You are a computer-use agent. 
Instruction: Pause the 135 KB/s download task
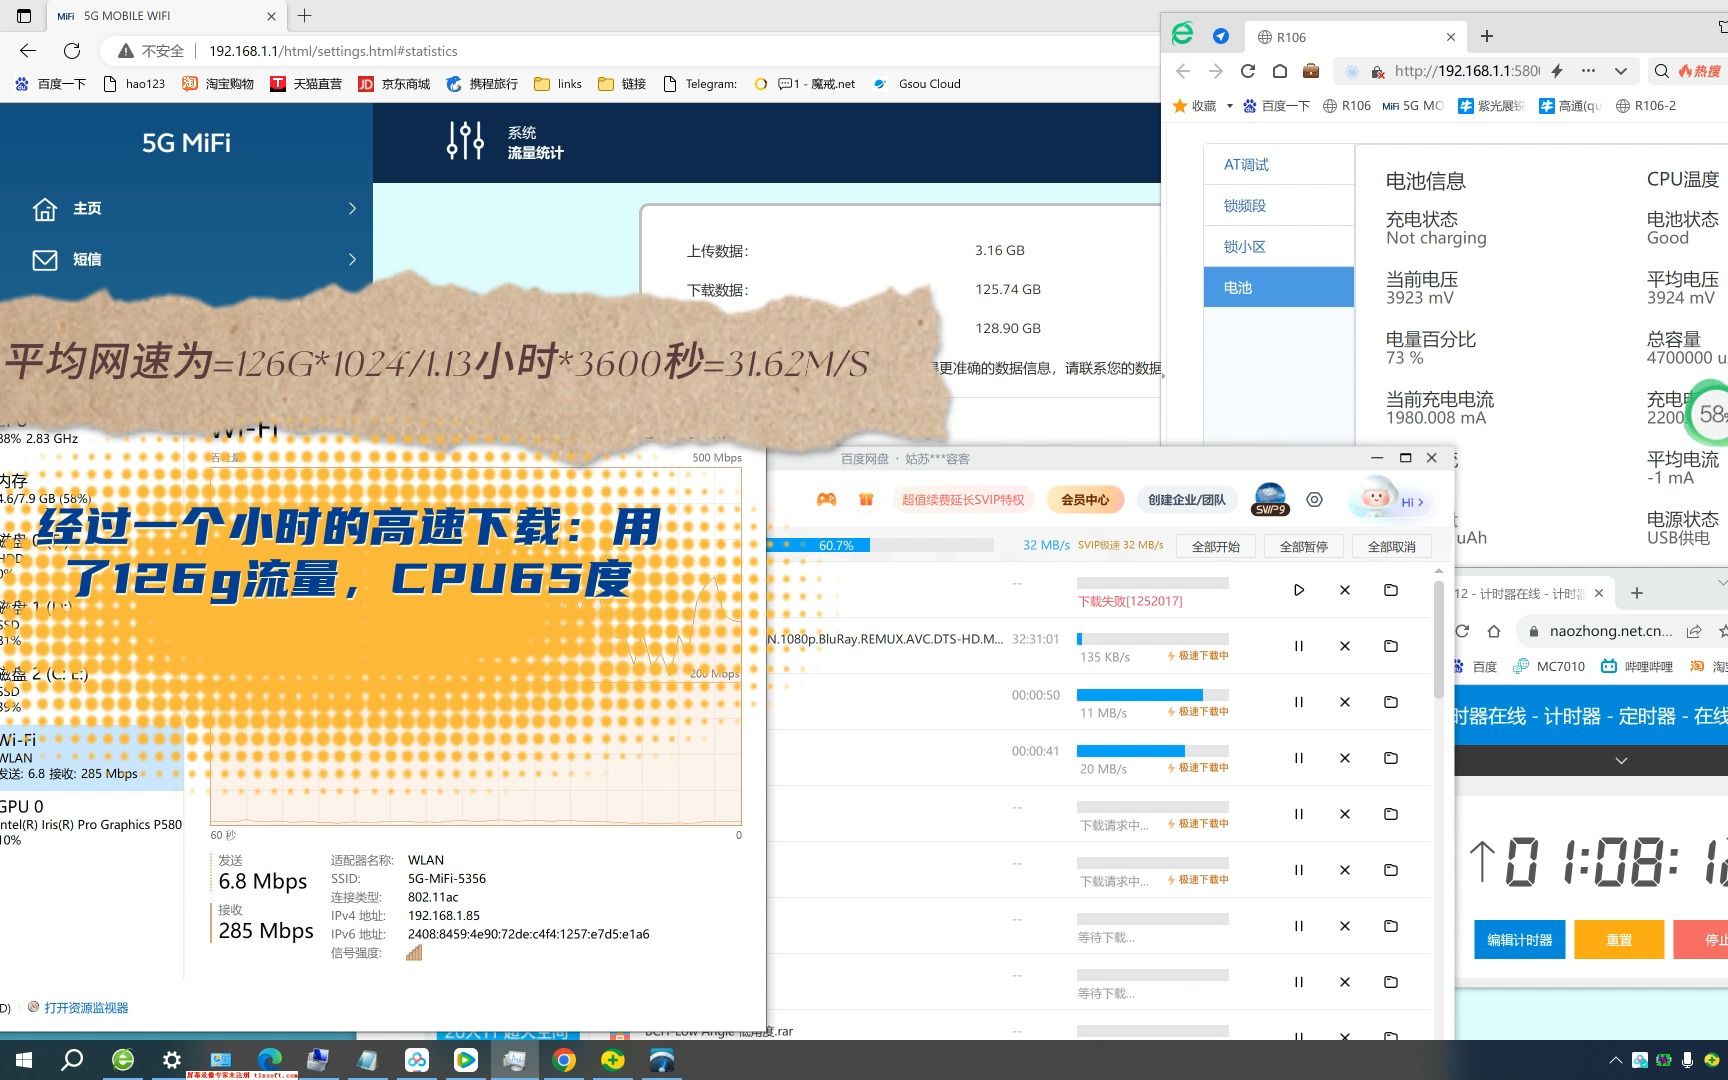pos(1298,645)
